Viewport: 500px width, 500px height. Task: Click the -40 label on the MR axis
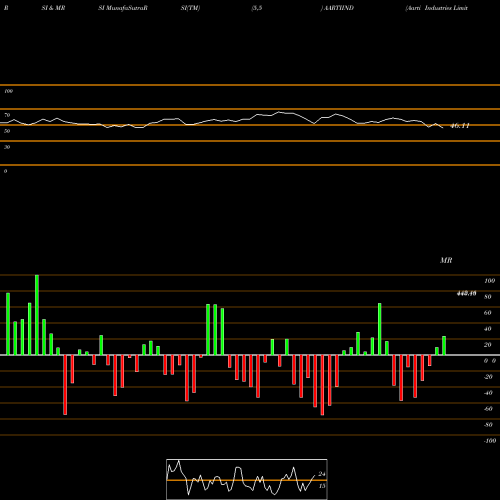click(488, 393)
